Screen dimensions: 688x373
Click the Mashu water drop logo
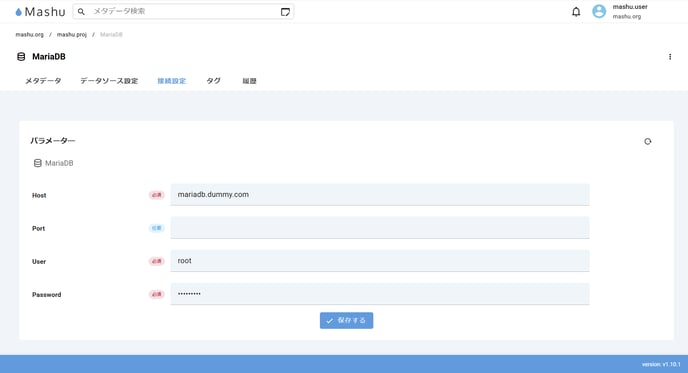tap(18, 12)
